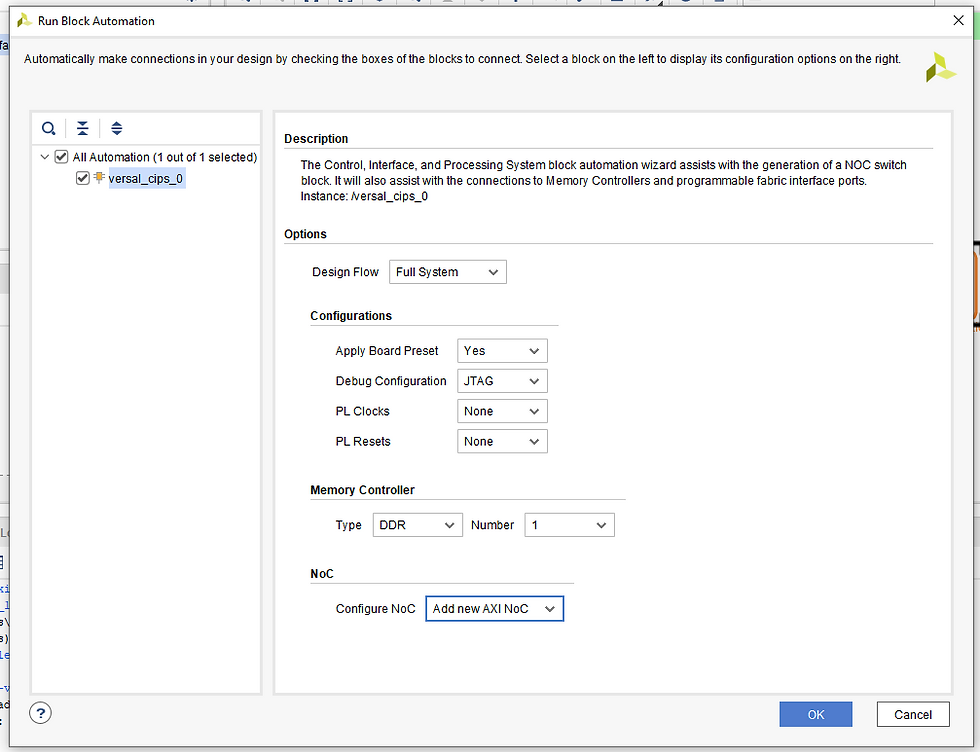Click the search icon in the automation tree toolbar

point(49,129)
